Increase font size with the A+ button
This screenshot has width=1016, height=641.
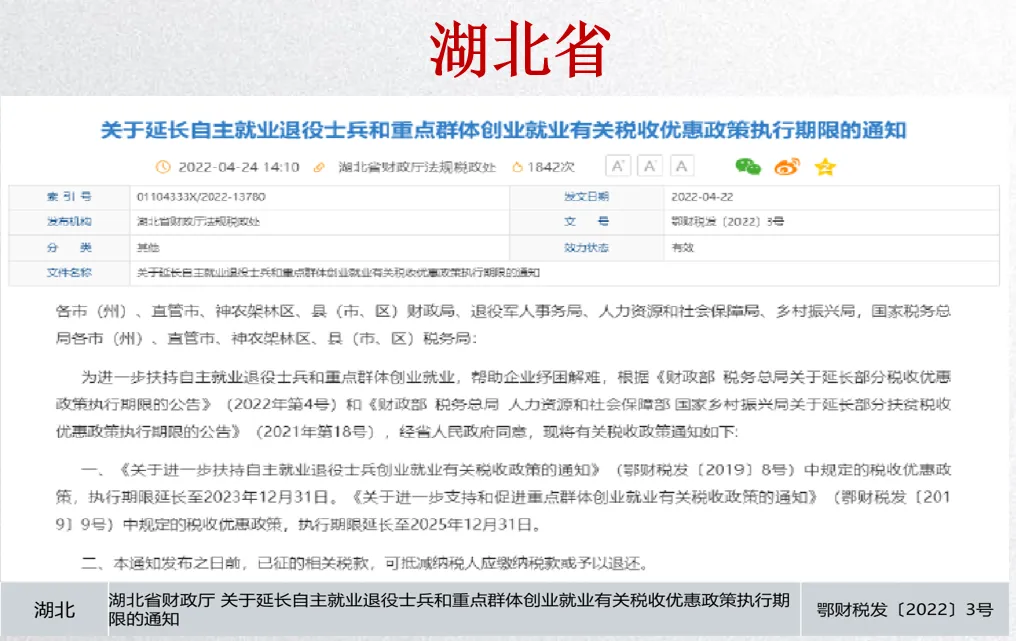pos(618,166)
